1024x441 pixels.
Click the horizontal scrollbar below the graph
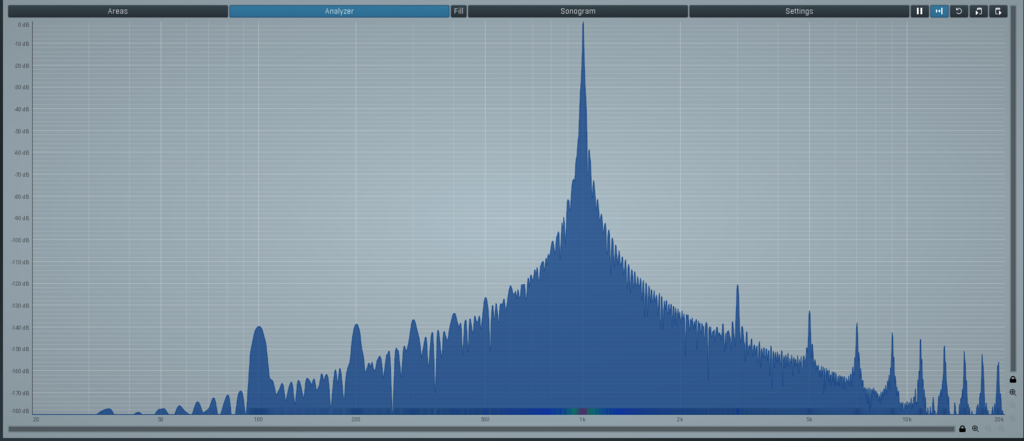(x=481, y=429)
